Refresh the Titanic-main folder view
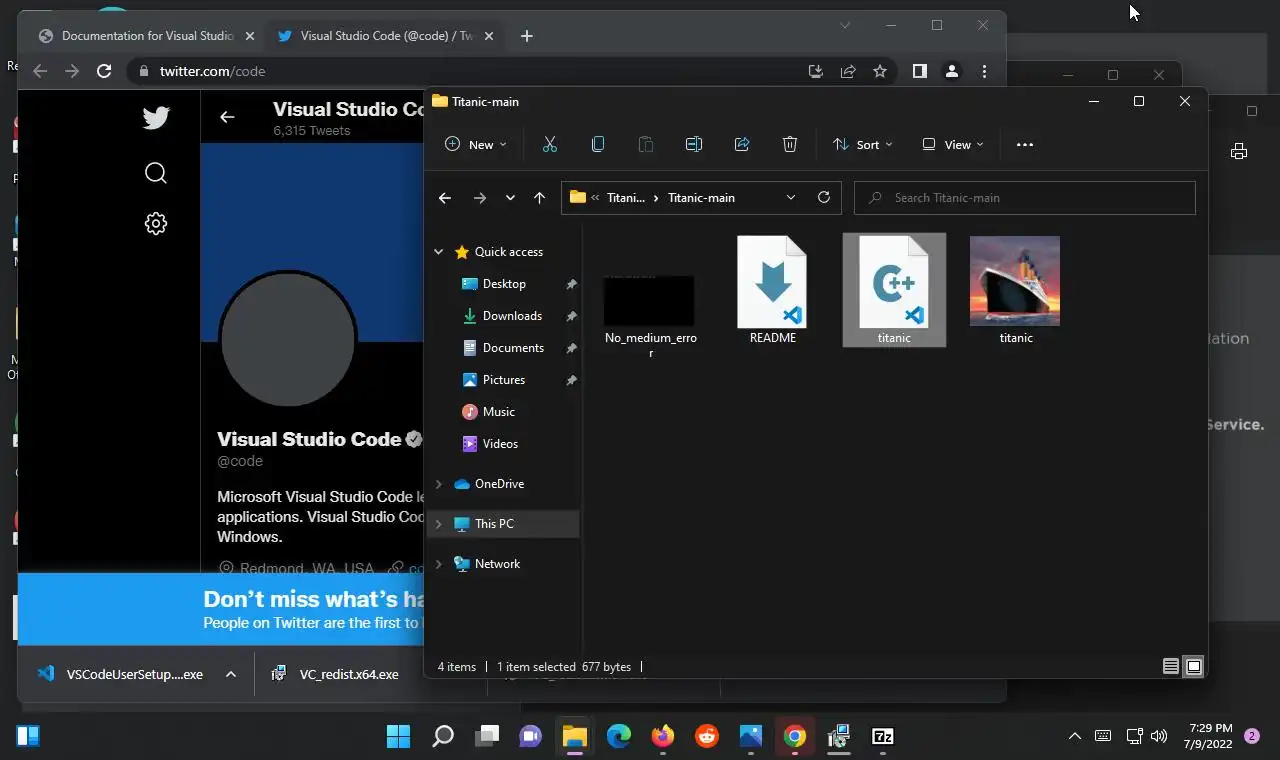The width and height of the screenshot is (1280, 760). 824,197
